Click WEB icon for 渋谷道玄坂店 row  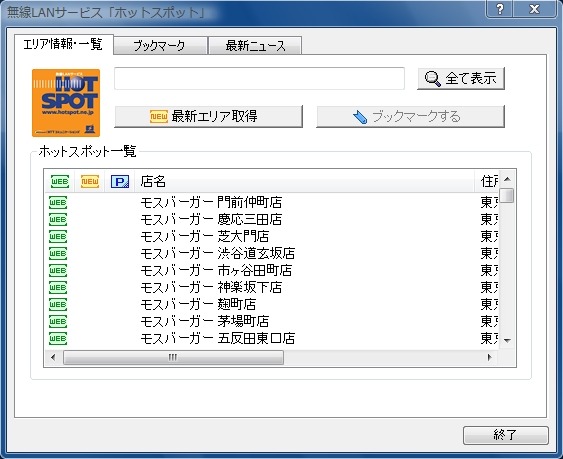coord(58,254)
